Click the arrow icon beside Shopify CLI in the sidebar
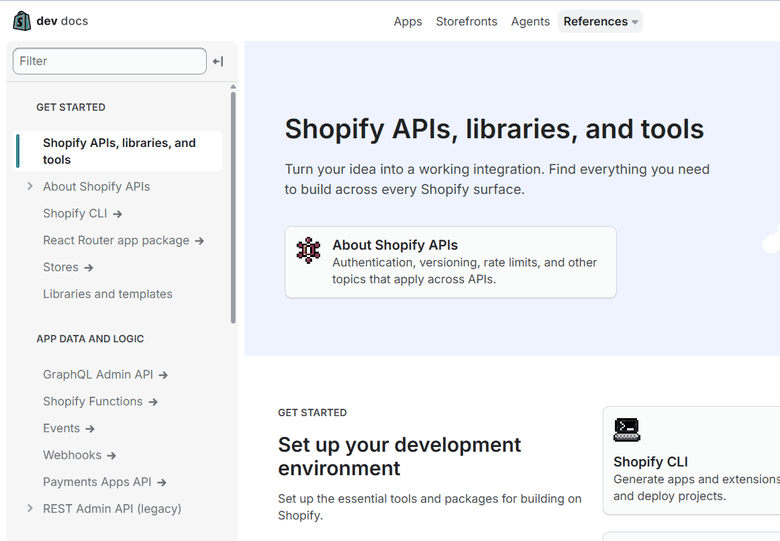This screenshot has height=541, width=780. (x=117, y=214)
